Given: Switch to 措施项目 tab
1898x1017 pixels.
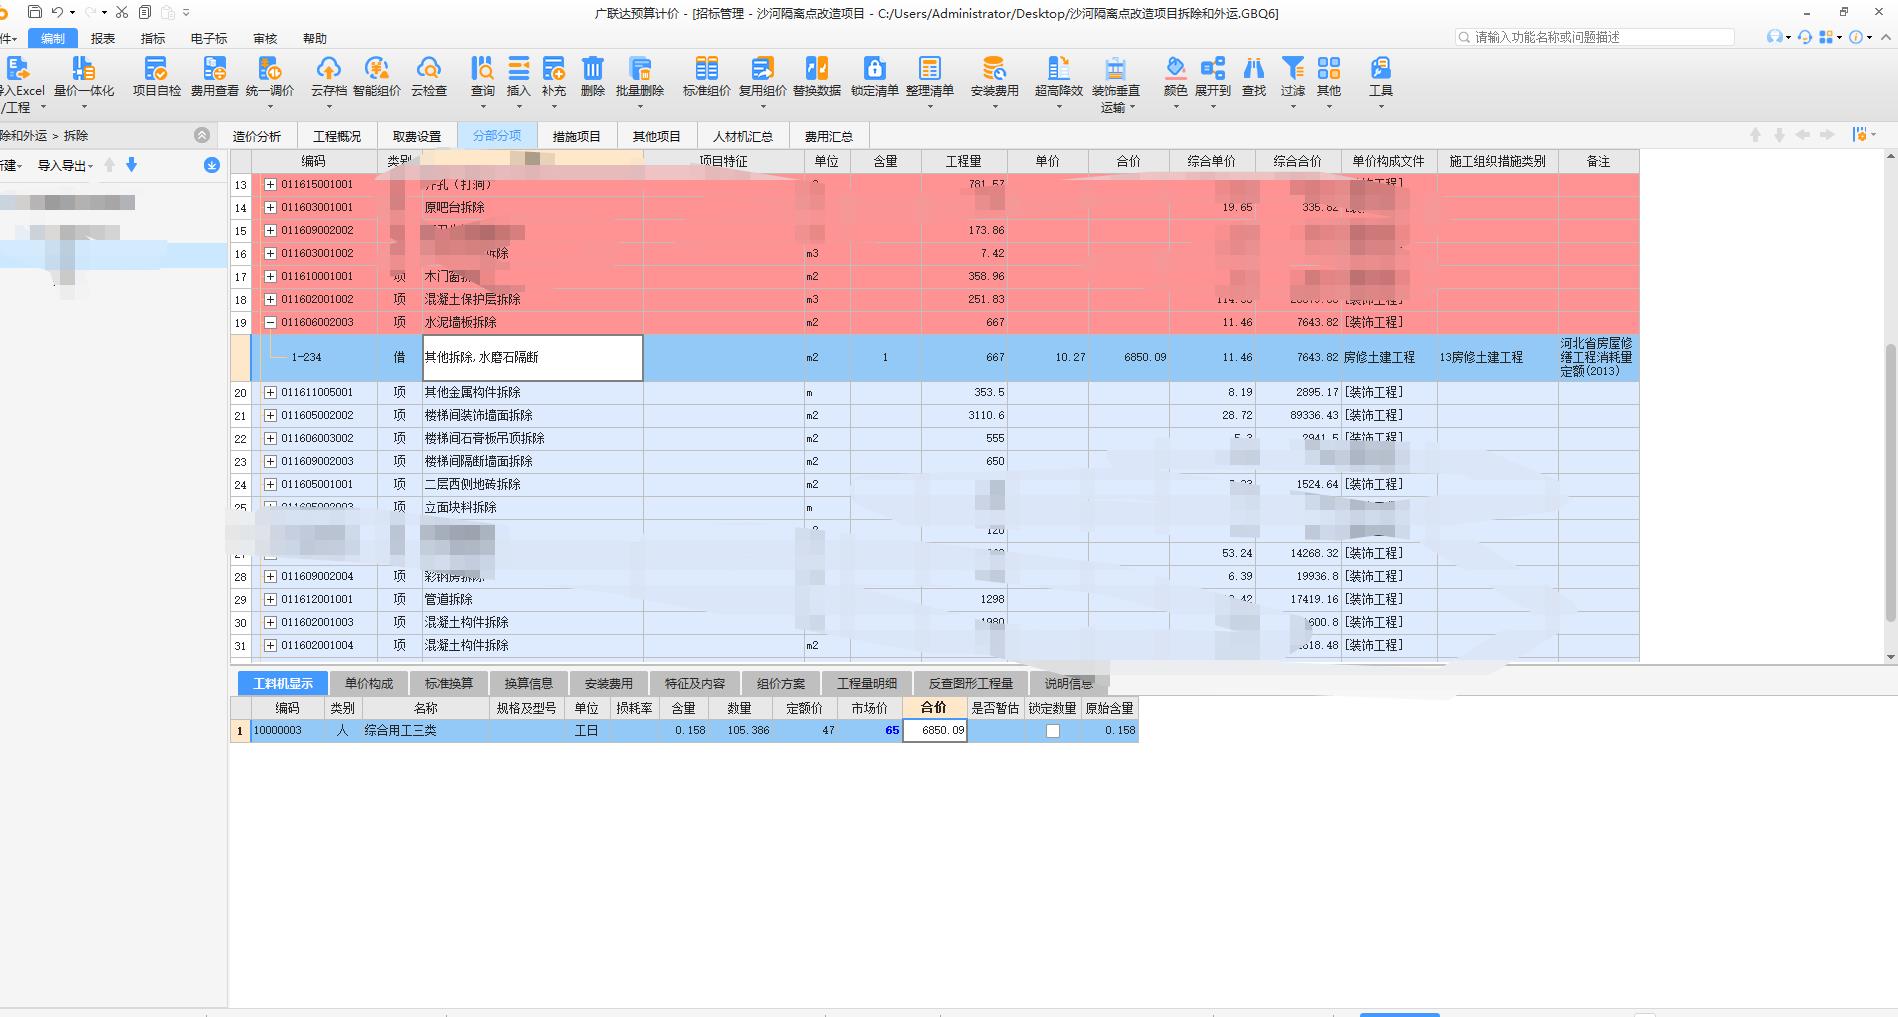Looking at the screenshot, I should (577, 136).
